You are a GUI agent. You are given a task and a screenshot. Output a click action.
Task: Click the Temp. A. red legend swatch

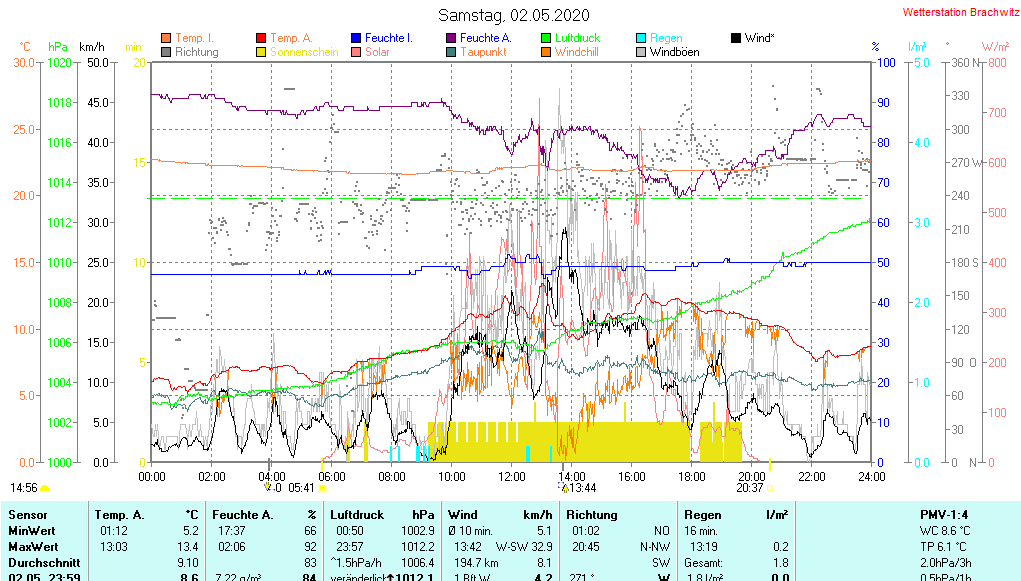[x=261, y=38]
